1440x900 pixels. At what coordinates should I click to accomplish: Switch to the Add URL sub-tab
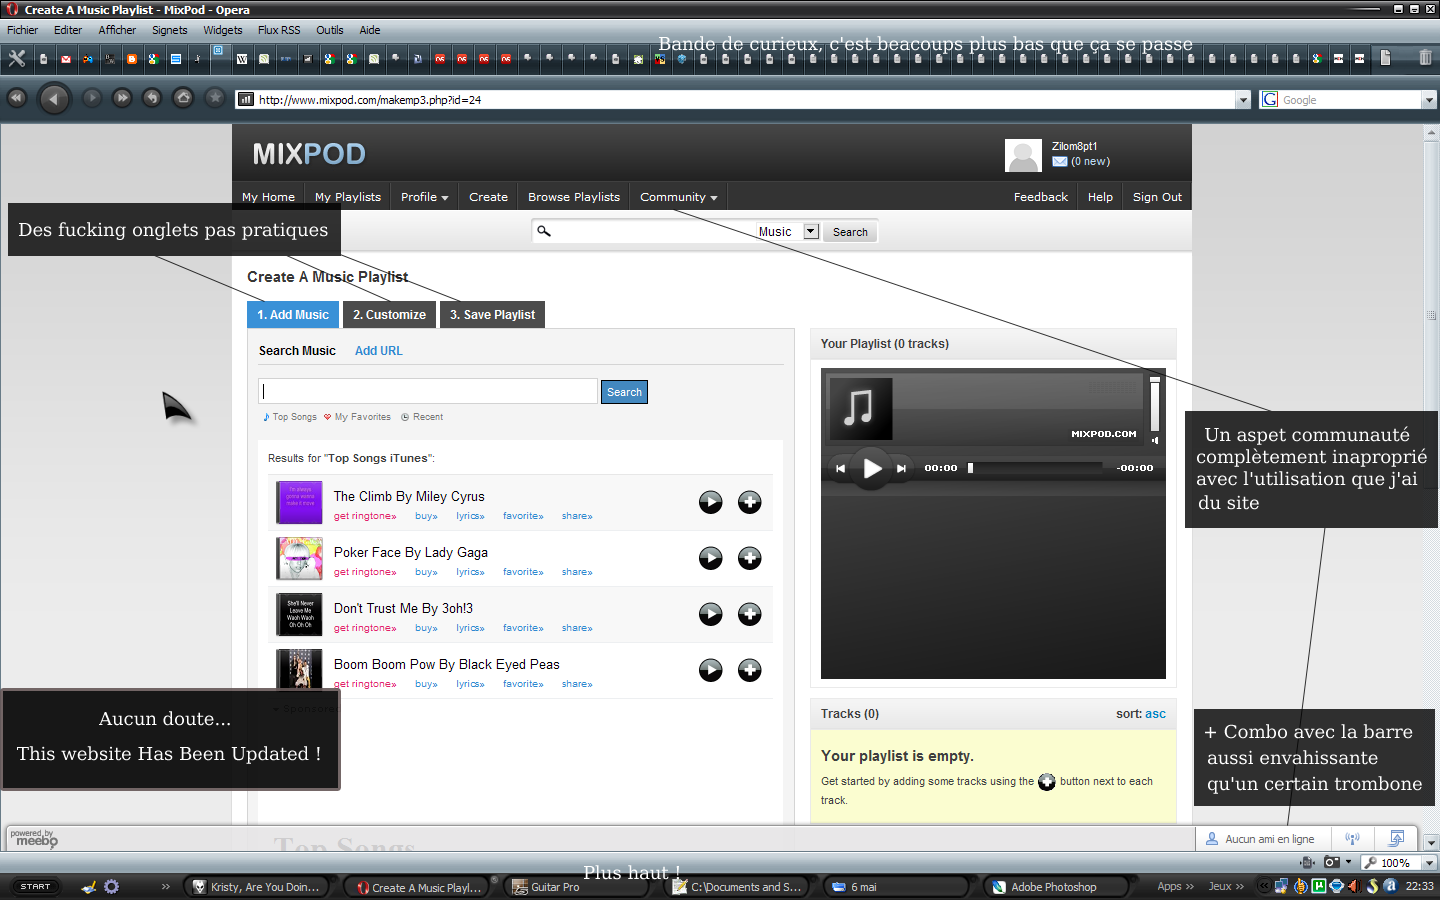[378, 351]
